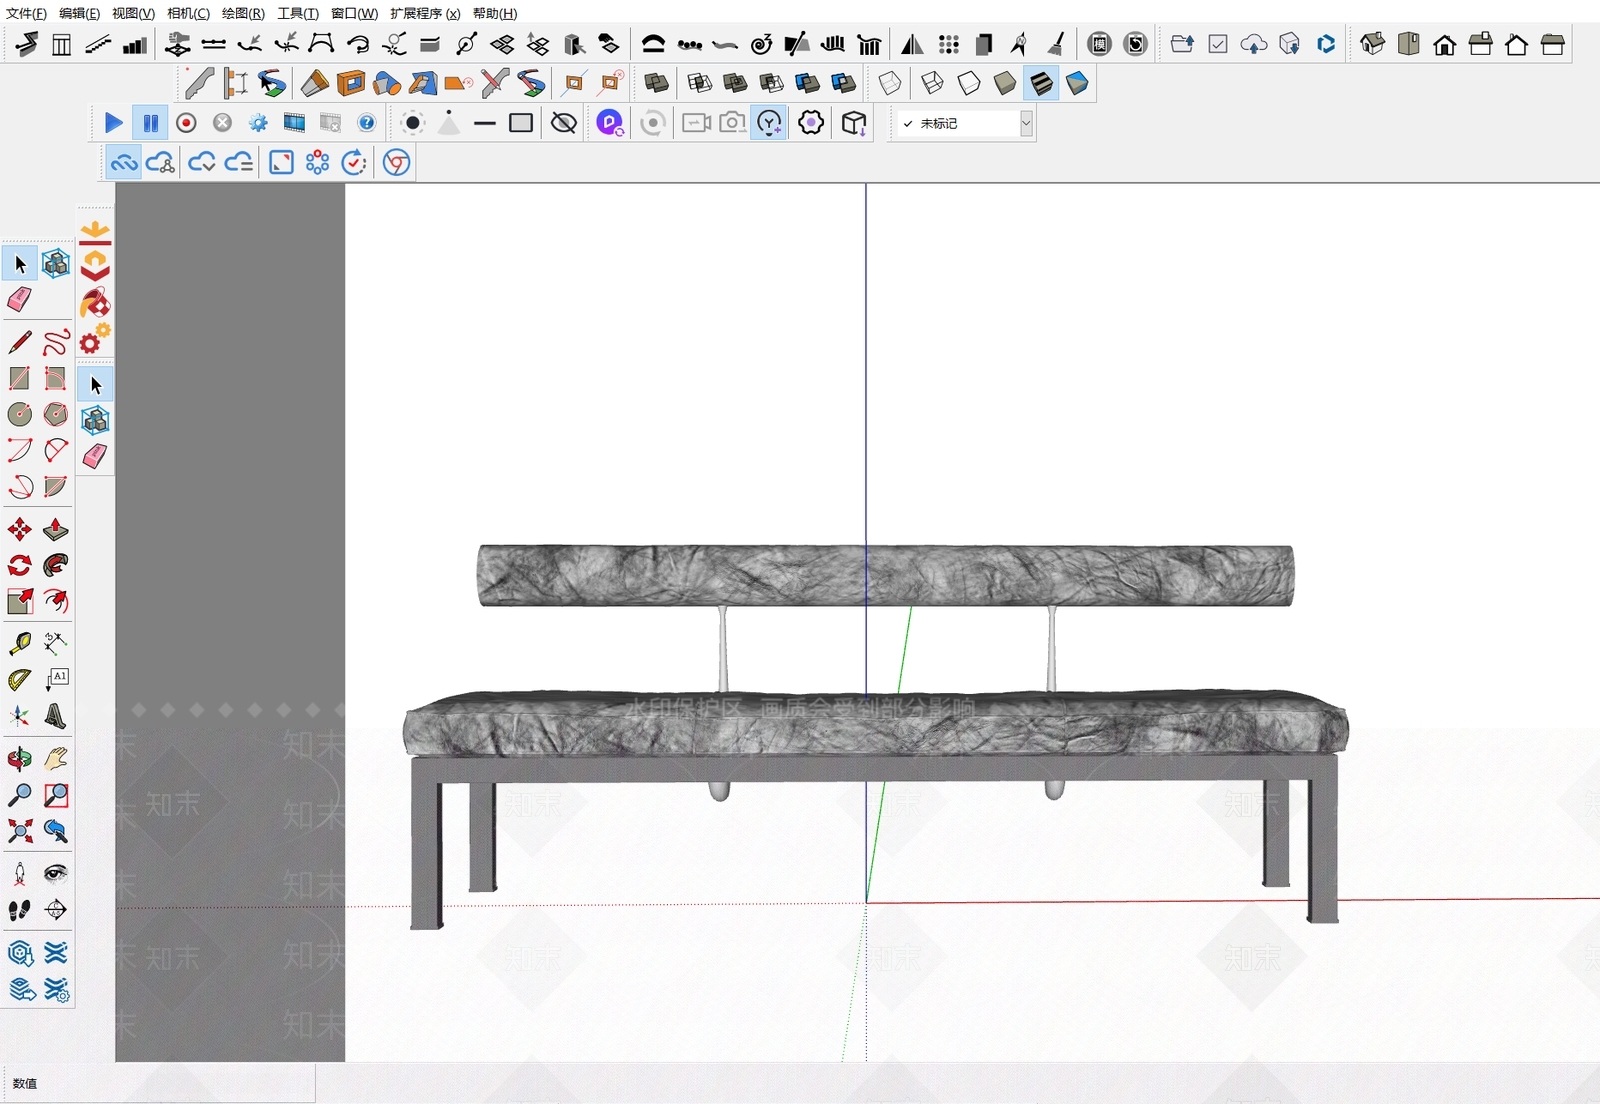Activate the Orbit tool
This screenshot has width=1600, height=1104.
coord(20,759)
